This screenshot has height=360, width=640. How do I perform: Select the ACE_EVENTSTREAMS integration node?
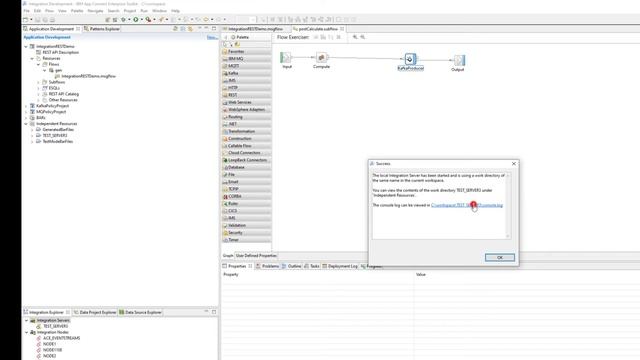(x=58, y=338)
